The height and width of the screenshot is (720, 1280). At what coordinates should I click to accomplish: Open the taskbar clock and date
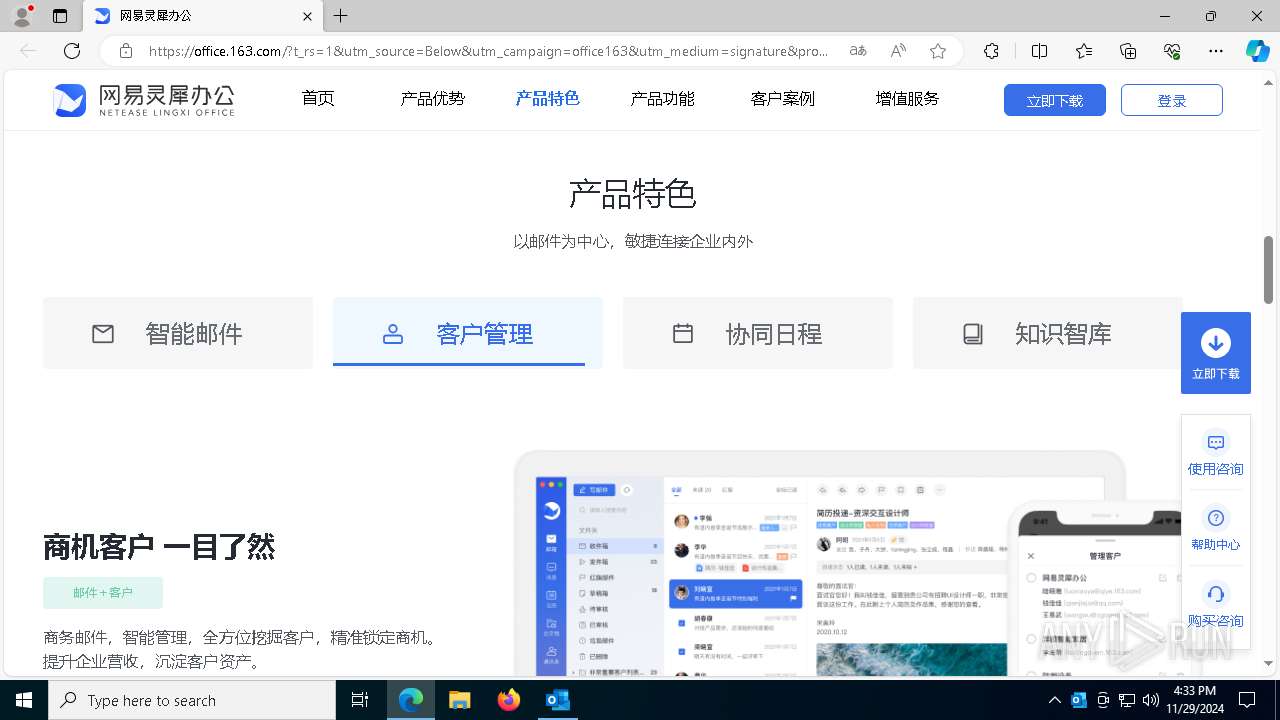point(1194,700)
